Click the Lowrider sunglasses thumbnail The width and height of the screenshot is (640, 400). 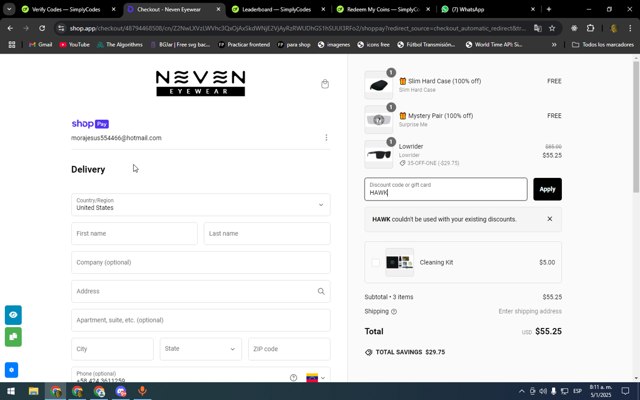pos(378,154)
